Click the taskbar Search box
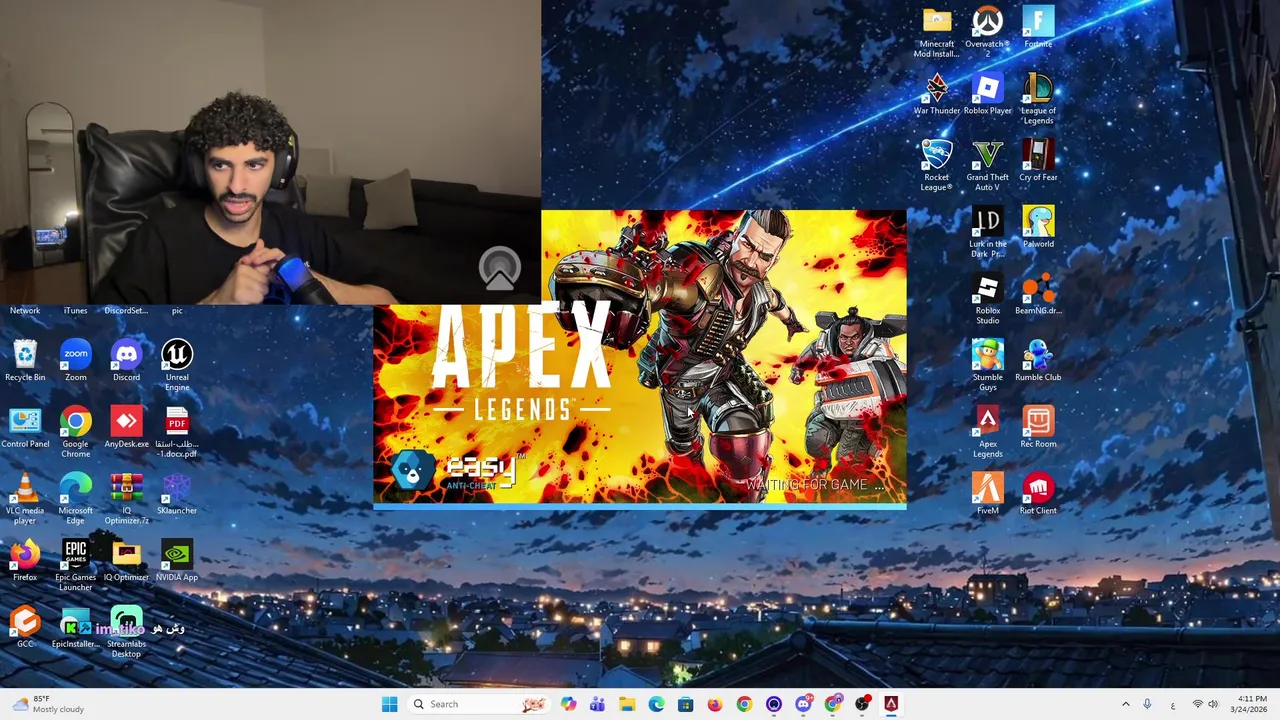This screenshot has height=720, width=1280. point(480,704)
